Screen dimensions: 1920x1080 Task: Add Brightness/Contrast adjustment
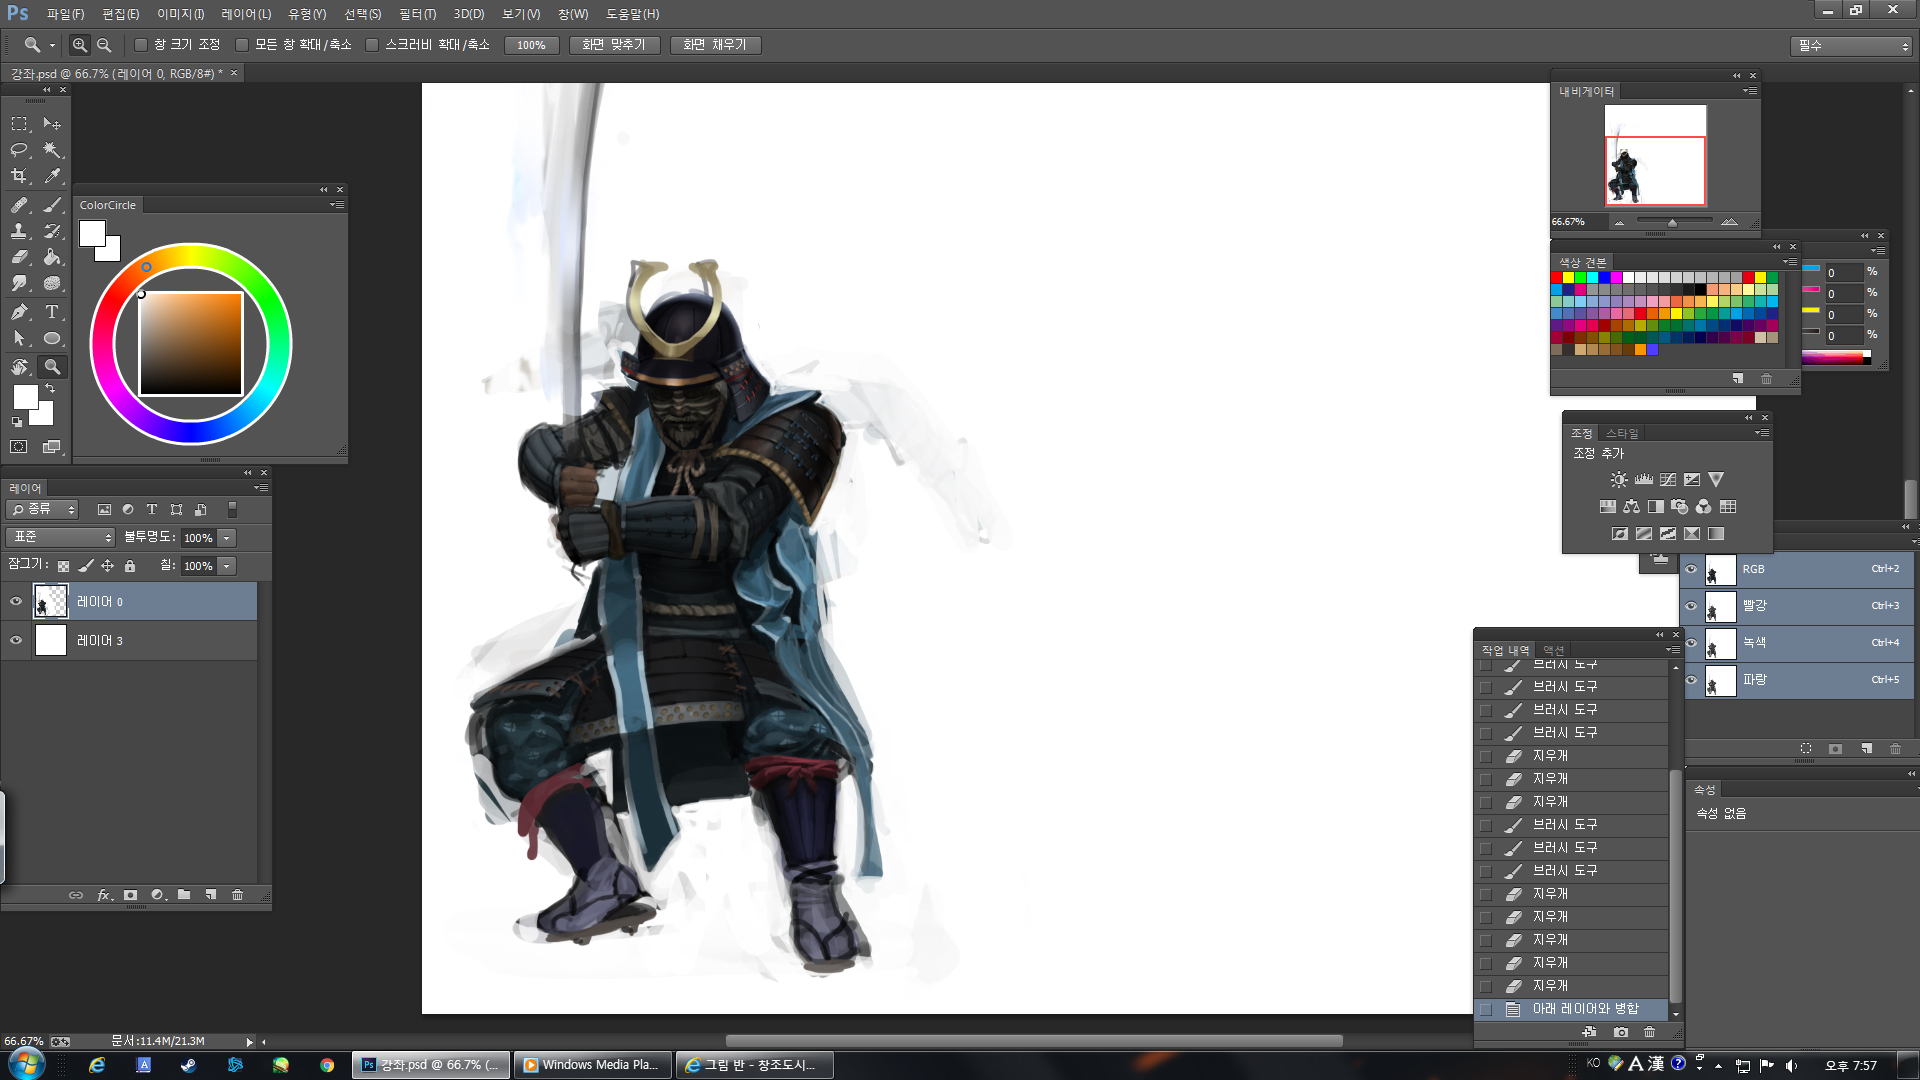point(1619,480)
